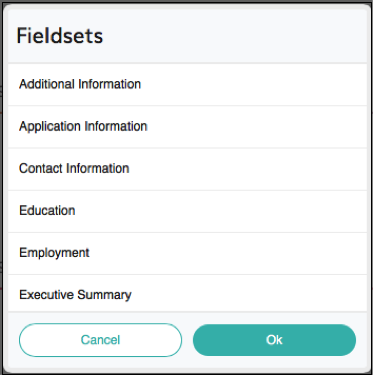
Task: Confirm selection with the Ok button
Action: coord(274,340)
